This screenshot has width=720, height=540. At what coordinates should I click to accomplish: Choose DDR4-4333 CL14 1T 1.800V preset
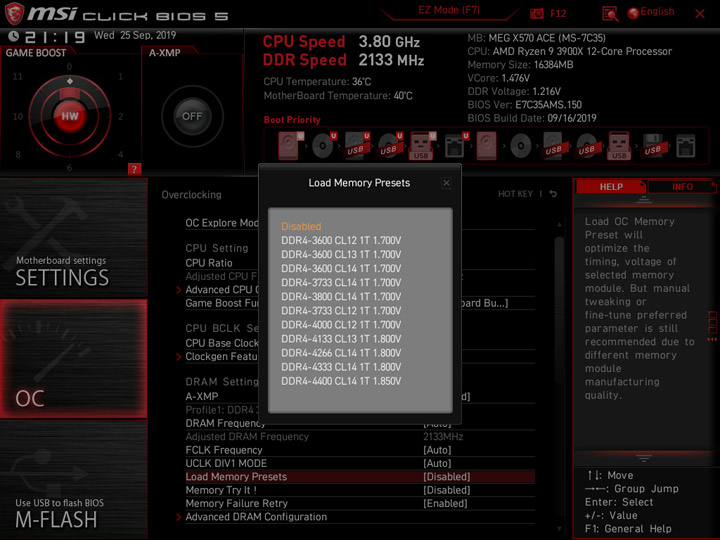coord(341,367)
